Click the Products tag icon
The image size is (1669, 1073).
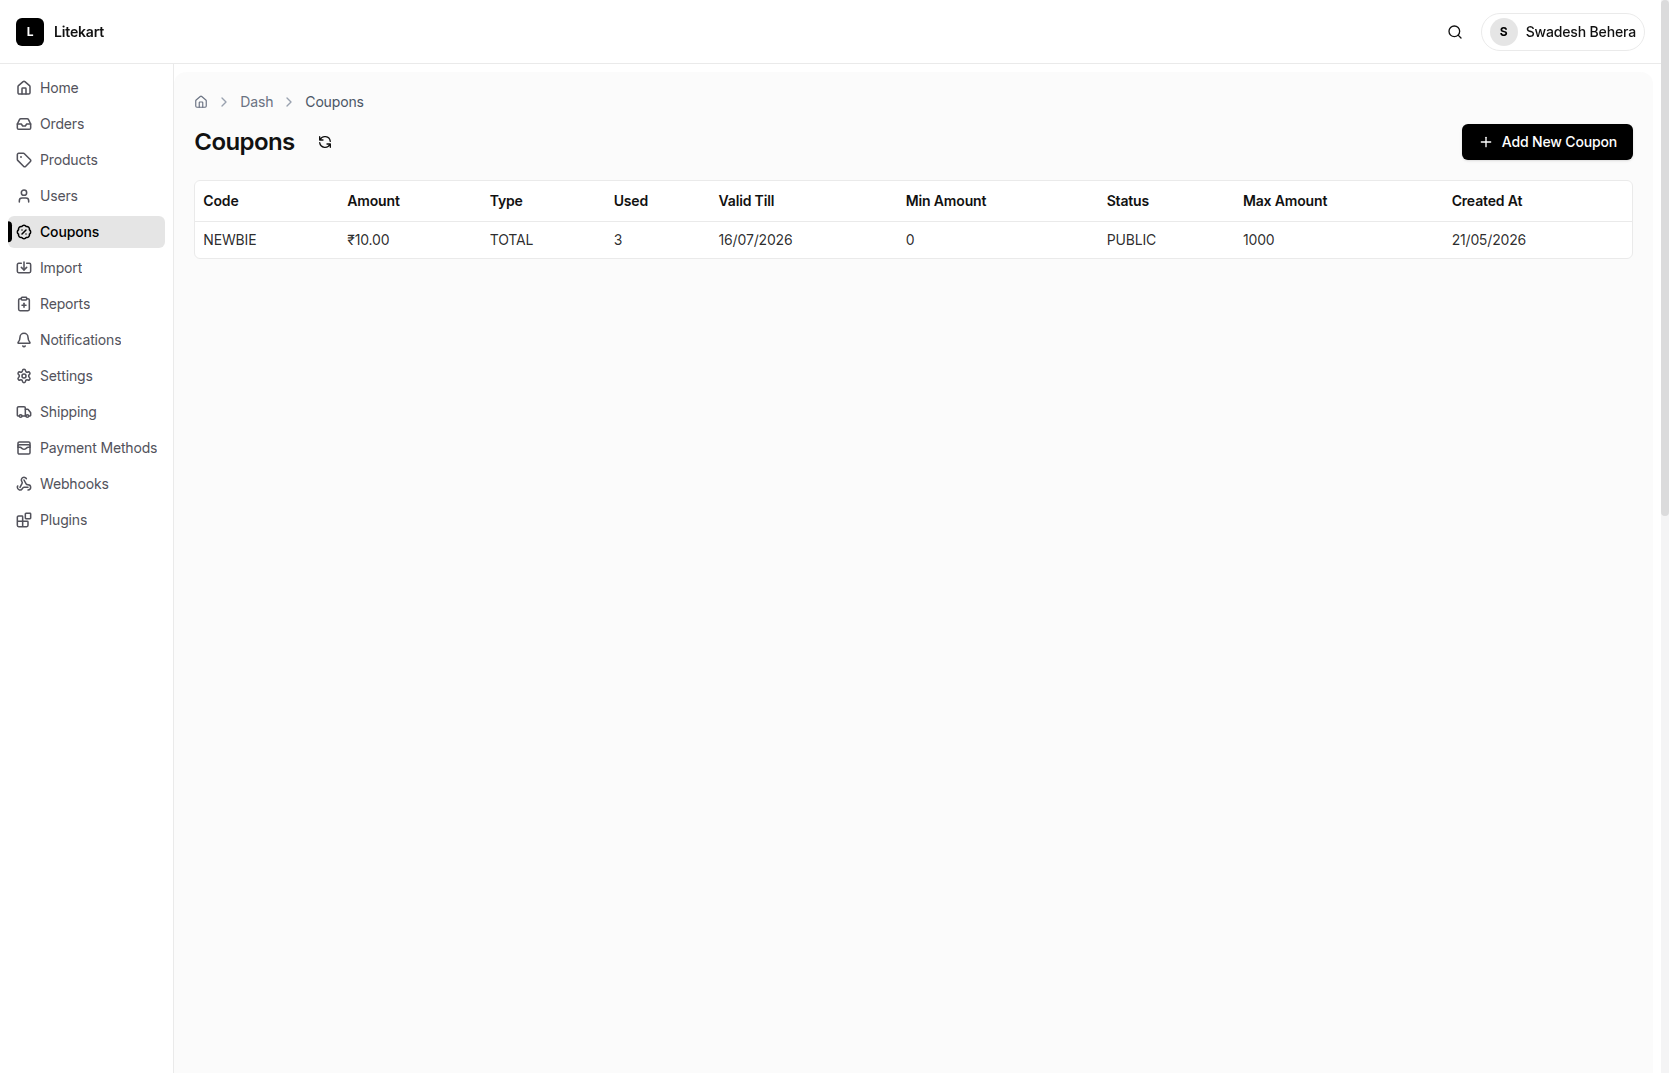pos(24,160)
